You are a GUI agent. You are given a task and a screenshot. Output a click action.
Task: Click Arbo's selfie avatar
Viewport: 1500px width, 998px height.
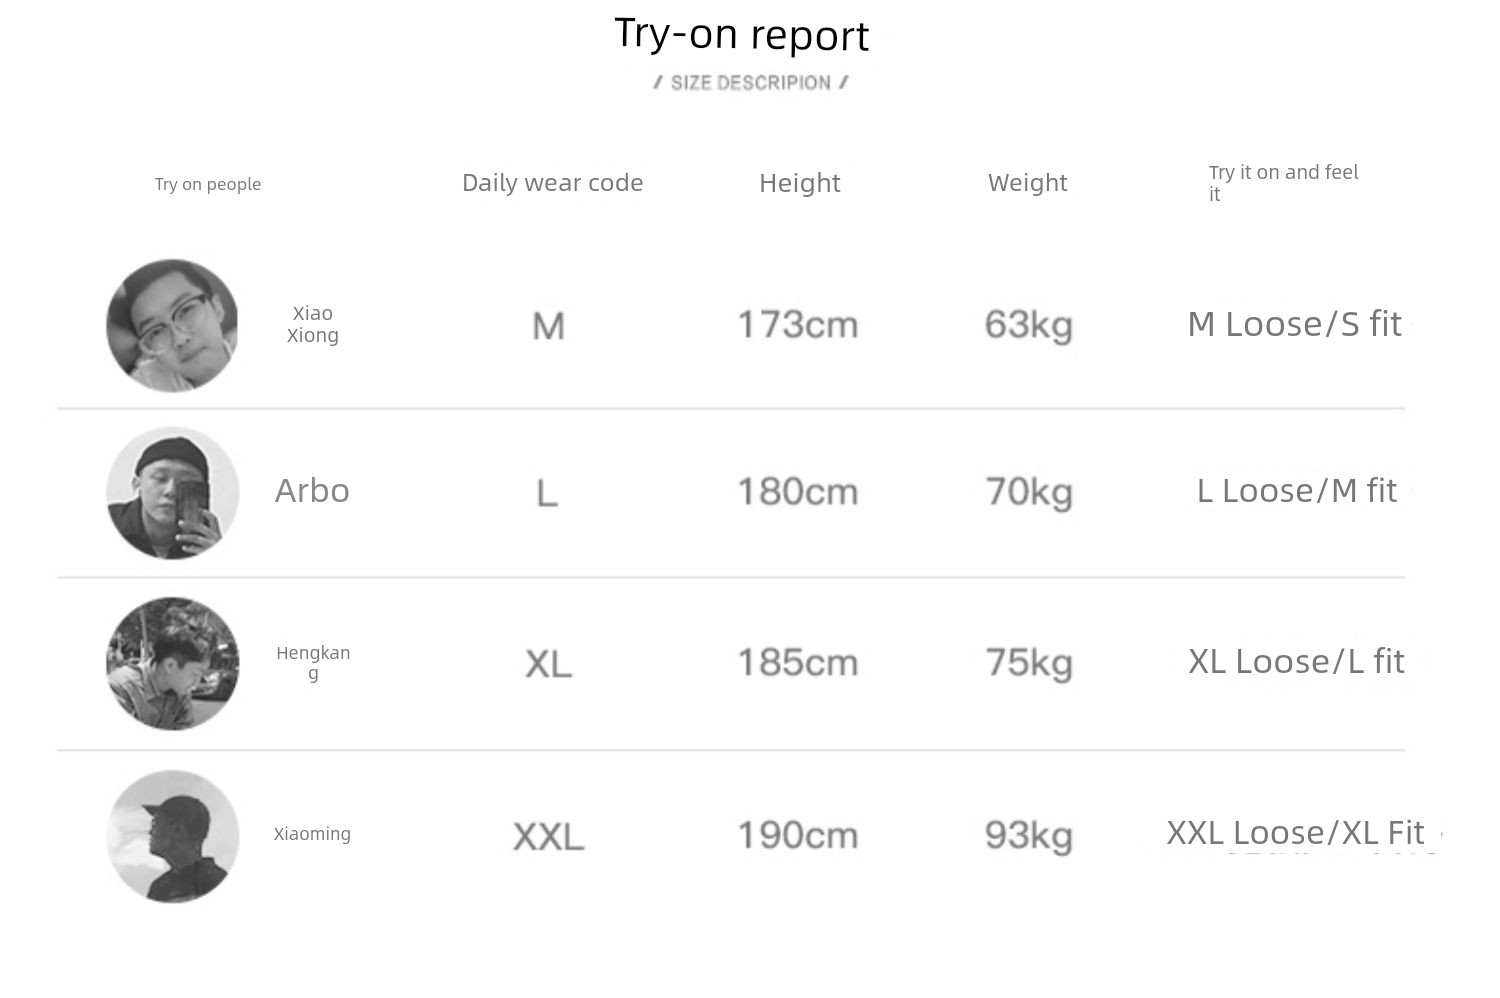(172, 493)
